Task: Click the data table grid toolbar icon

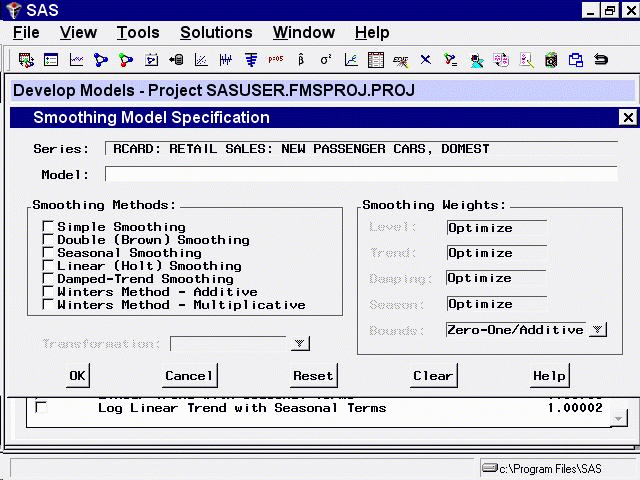Action: (376, 60)
